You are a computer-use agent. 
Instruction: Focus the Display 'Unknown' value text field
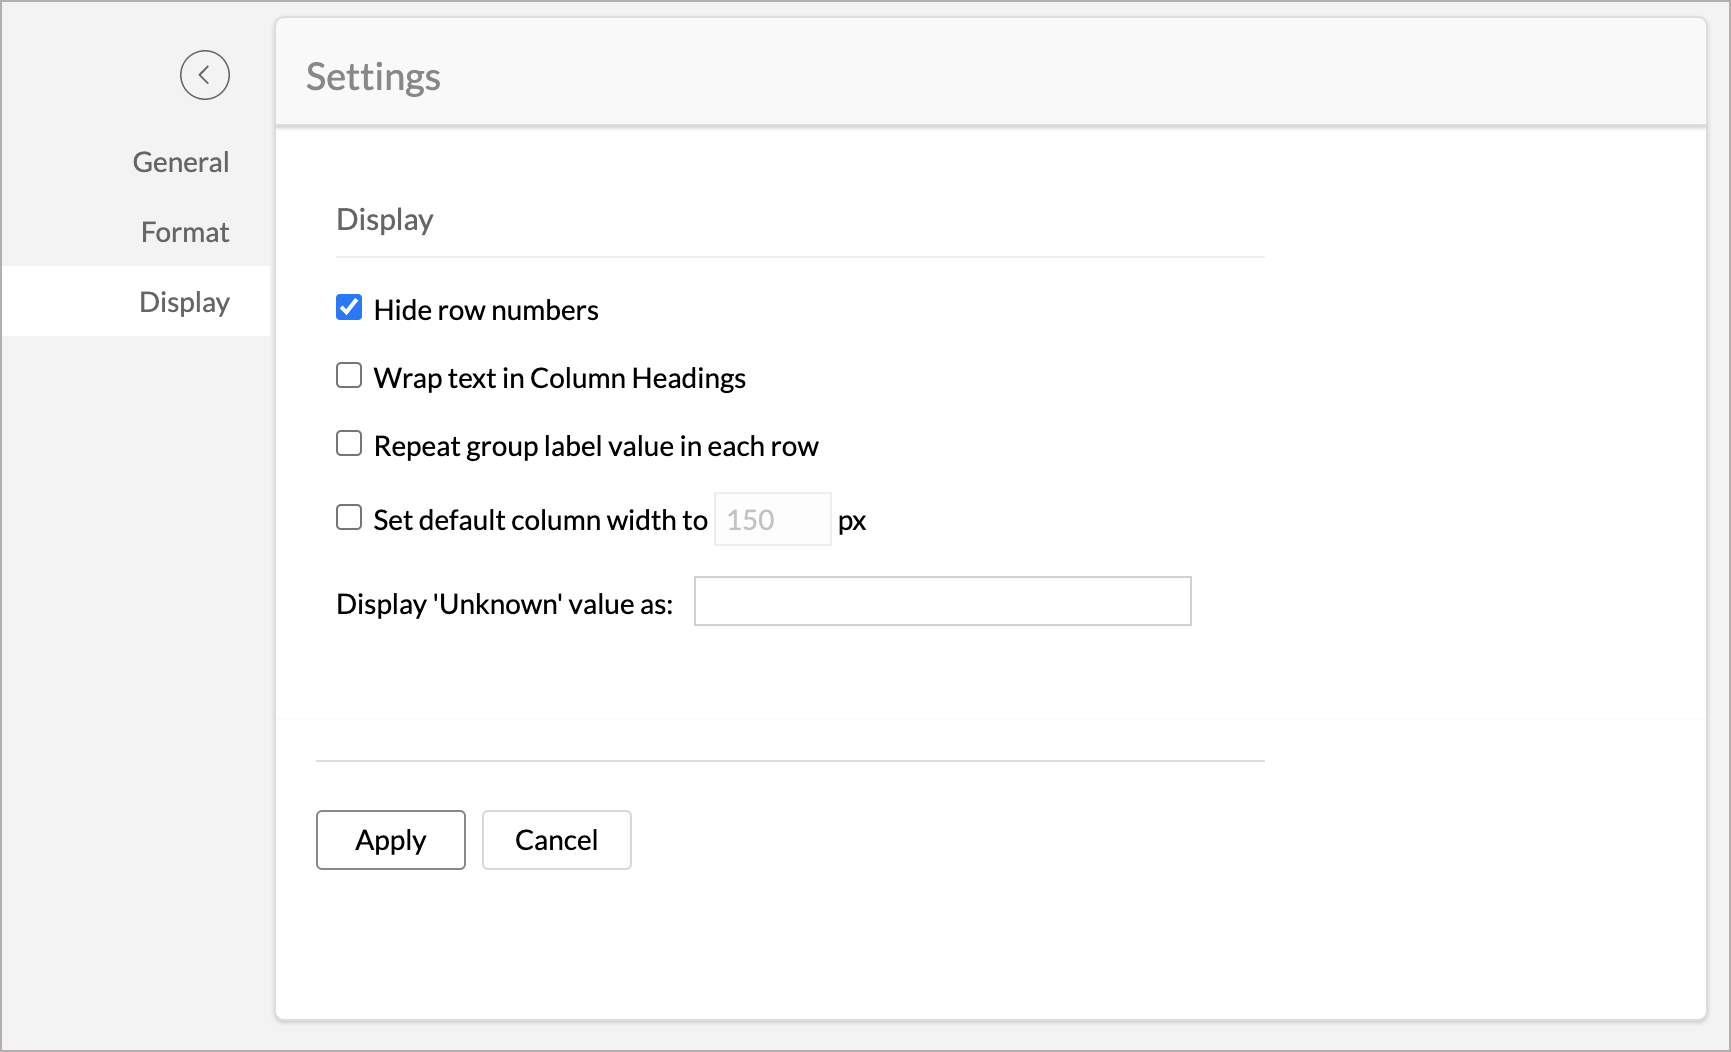pos(942,601)
